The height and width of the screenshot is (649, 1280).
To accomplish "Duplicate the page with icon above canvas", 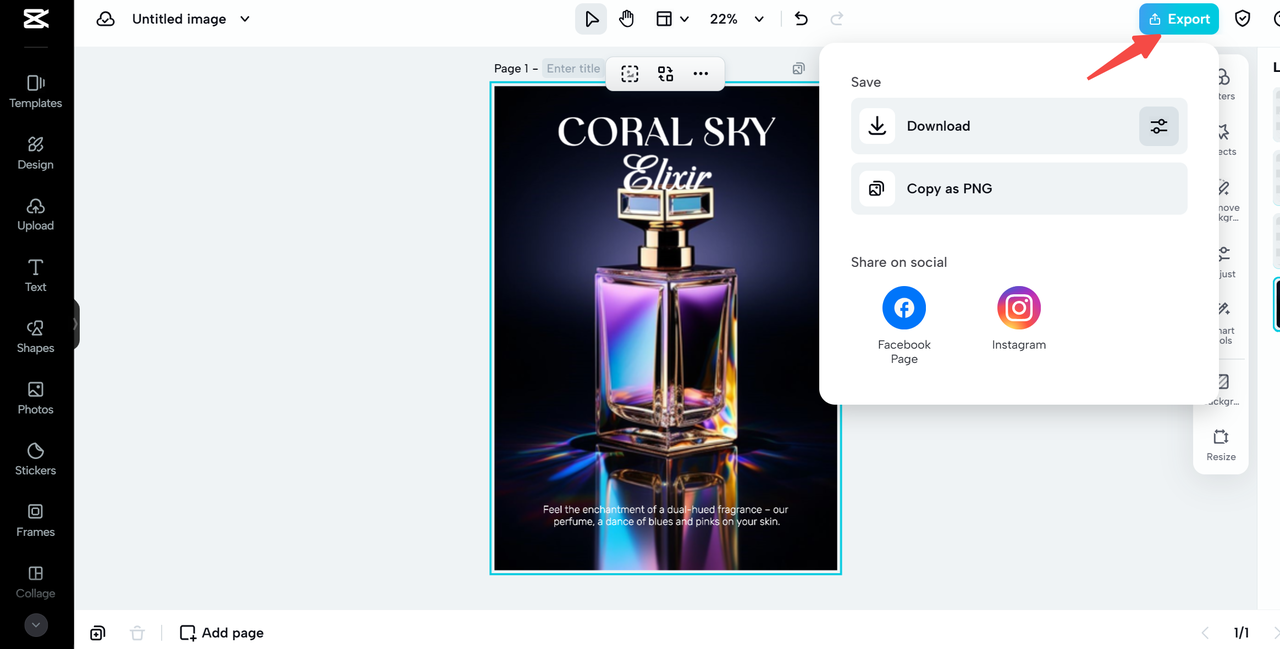I will pos(798,69).
